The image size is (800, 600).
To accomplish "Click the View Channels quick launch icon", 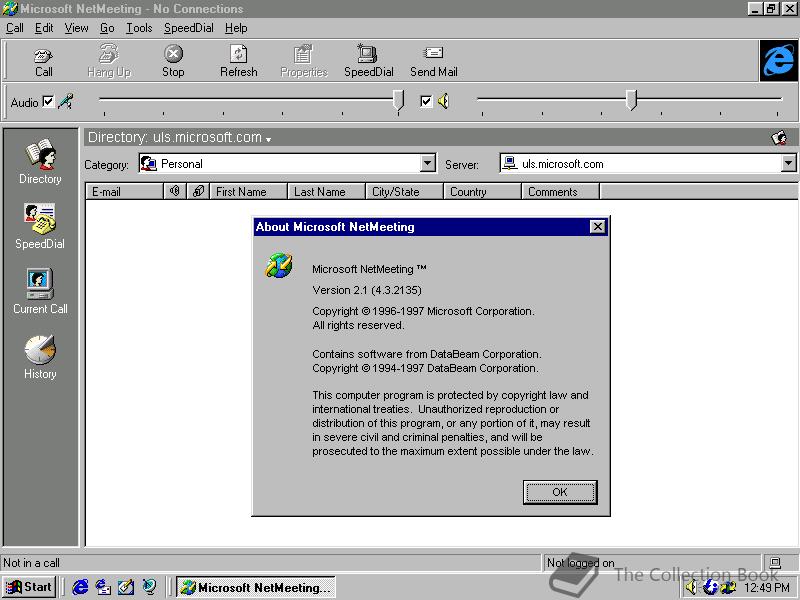I will click(149, 587).
